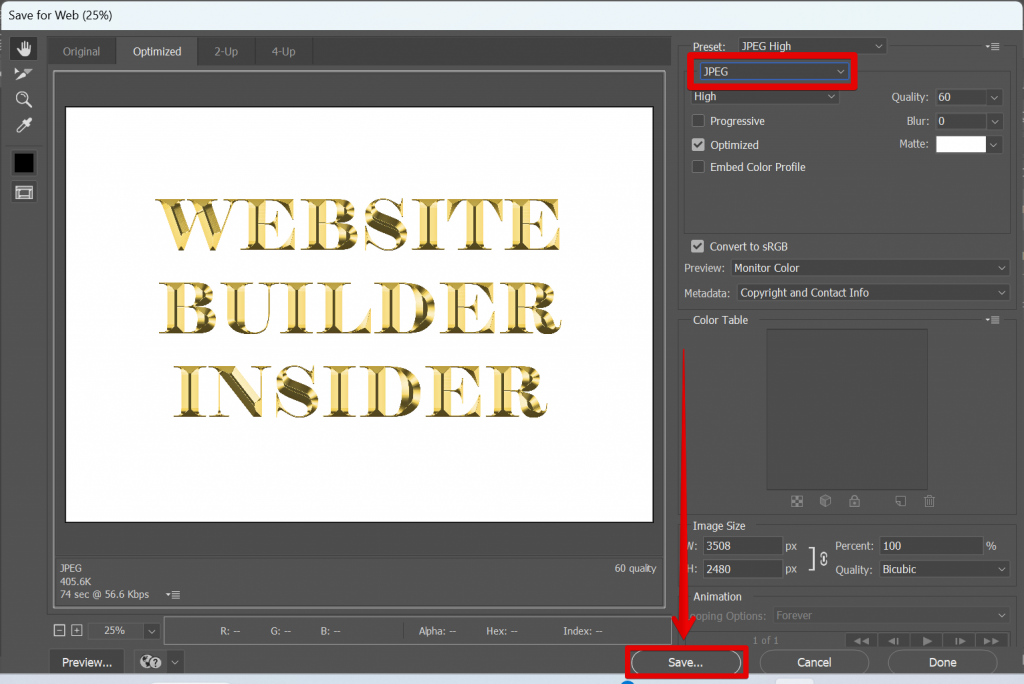View the Original tab
Screen dimensions: 1024x684
tap(81, 50)
